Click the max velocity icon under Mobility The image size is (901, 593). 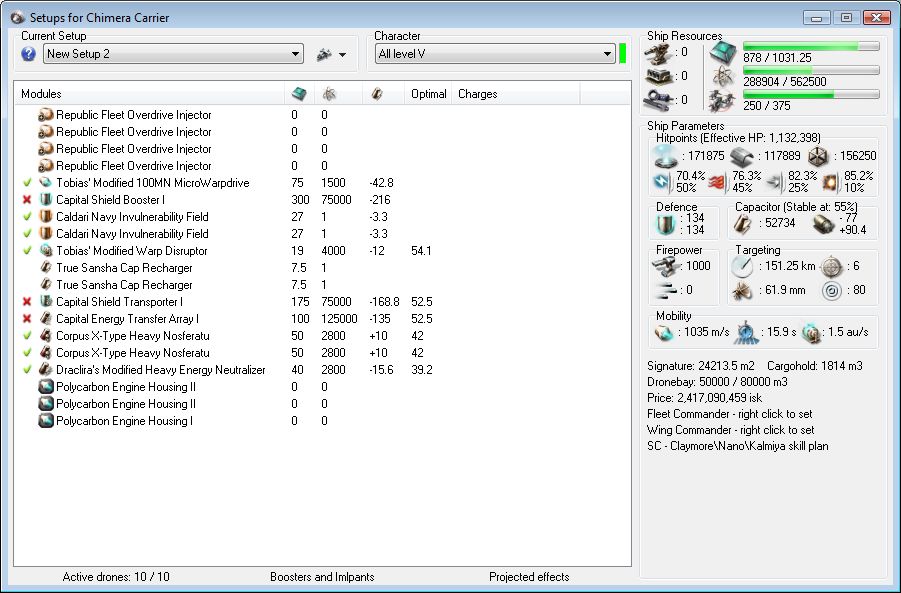click(664, 333)
